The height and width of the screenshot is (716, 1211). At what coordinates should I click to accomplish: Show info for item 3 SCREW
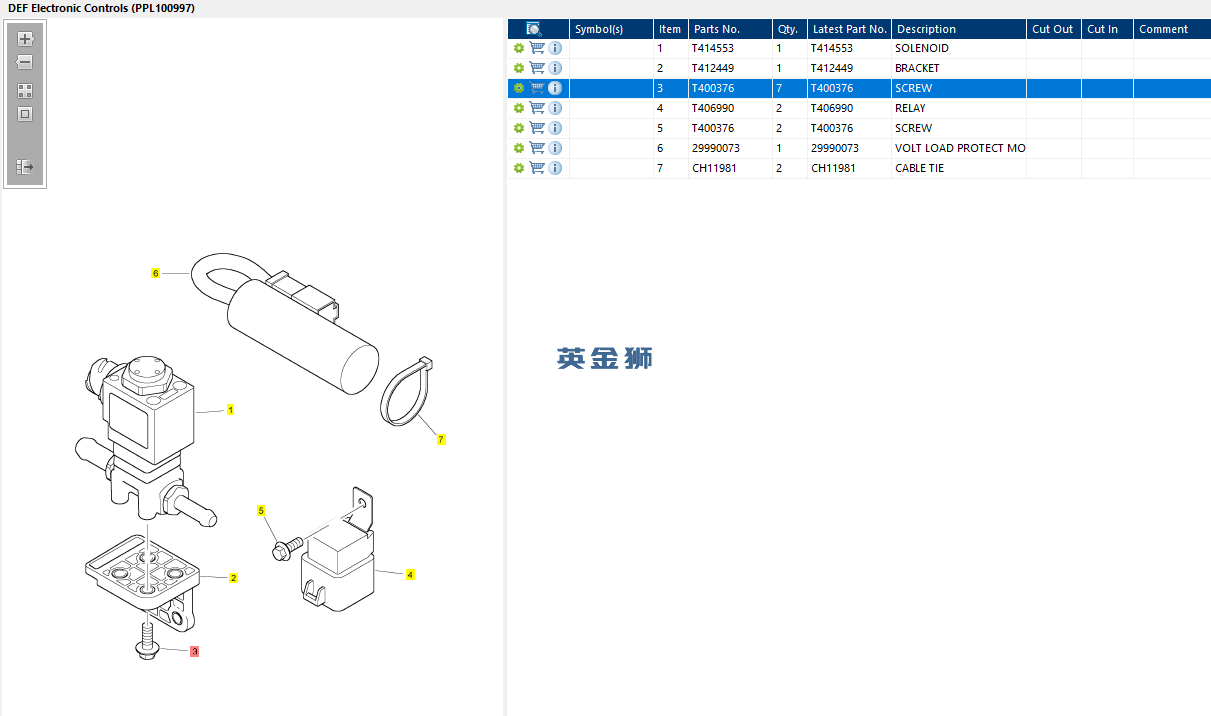click(x=555, y=88)
